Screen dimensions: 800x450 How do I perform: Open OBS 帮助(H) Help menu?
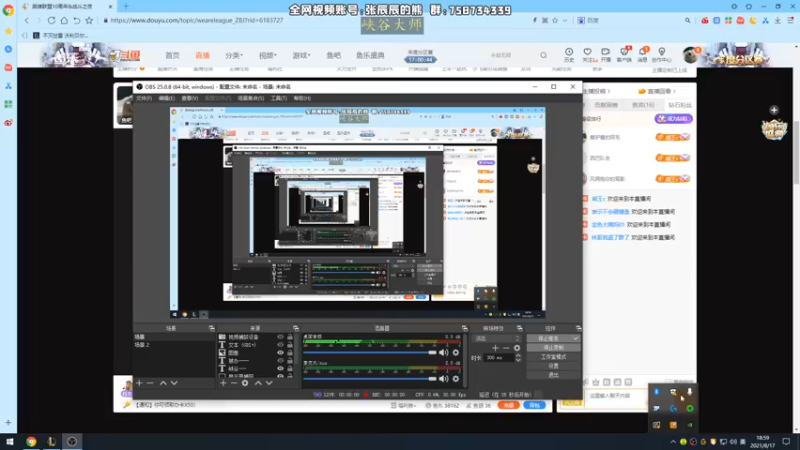tap(302, 98)
